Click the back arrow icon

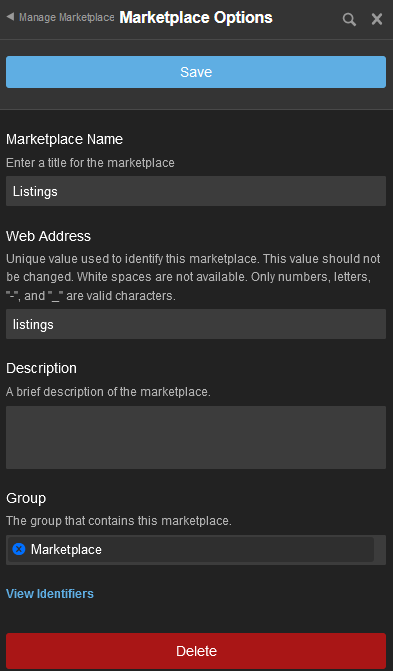[11, 17]
